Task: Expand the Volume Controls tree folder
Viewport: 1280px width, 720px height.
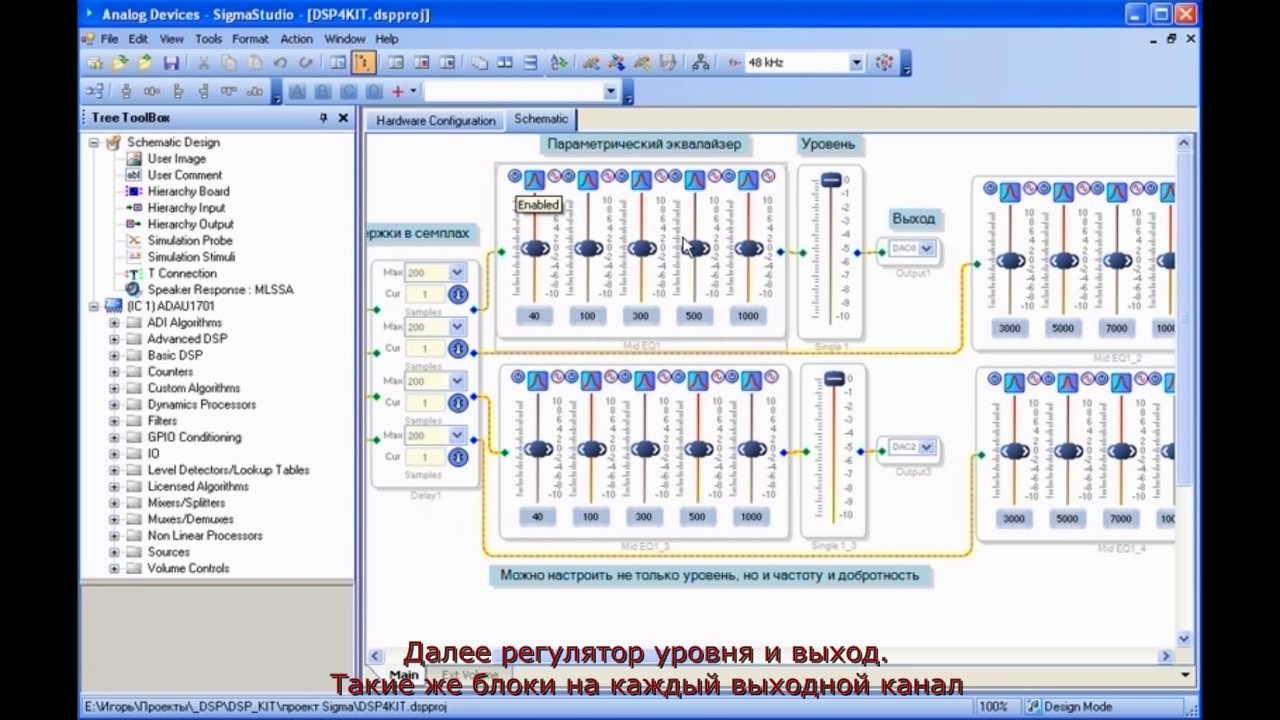Action: [114, 568]
